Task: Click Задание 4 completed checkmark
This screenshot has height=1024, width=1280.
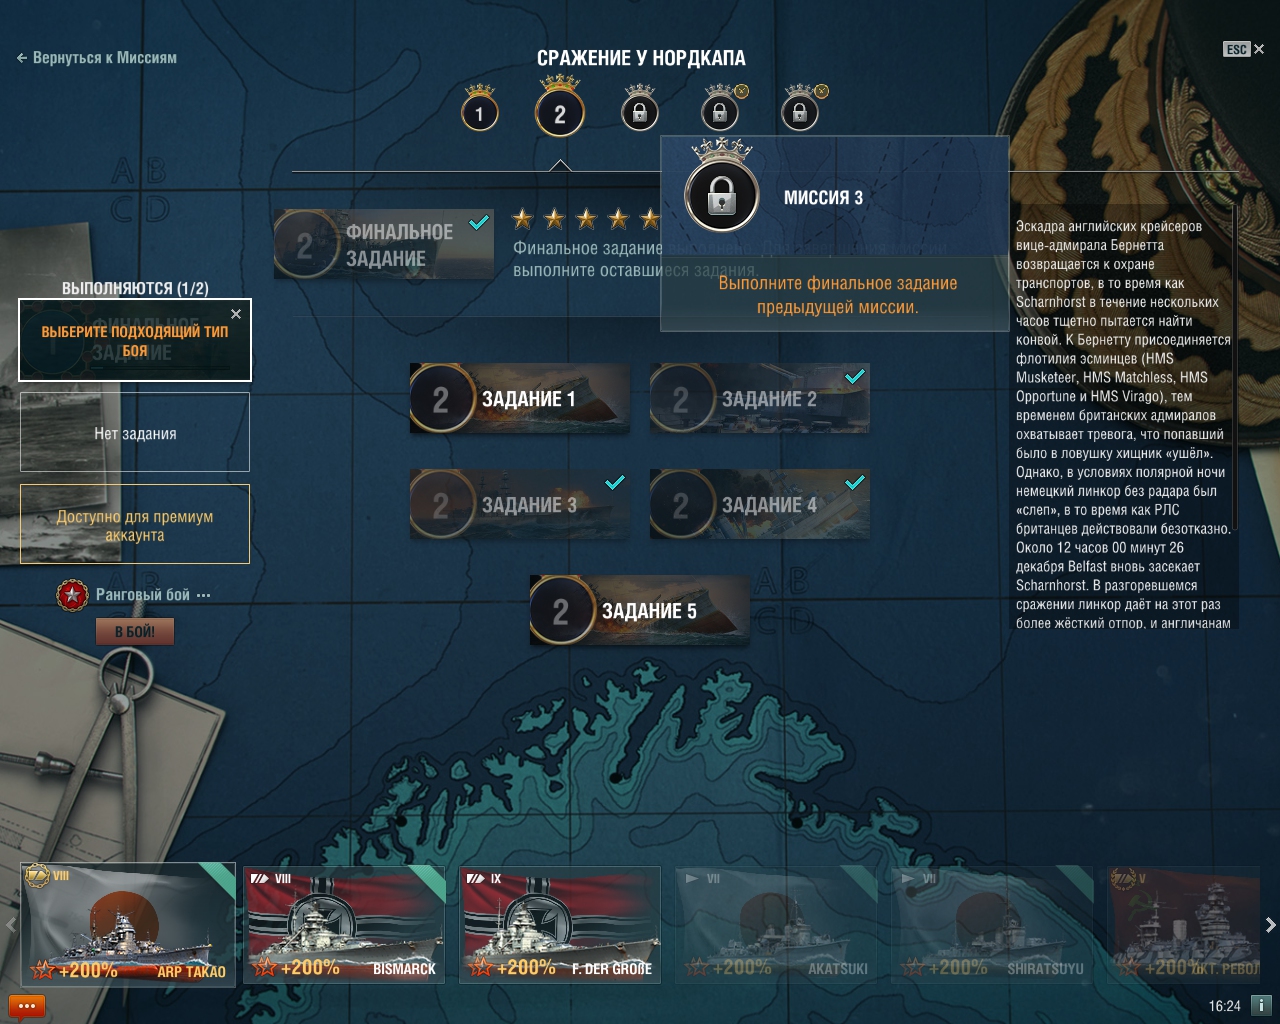Action: tap(855, 482)
